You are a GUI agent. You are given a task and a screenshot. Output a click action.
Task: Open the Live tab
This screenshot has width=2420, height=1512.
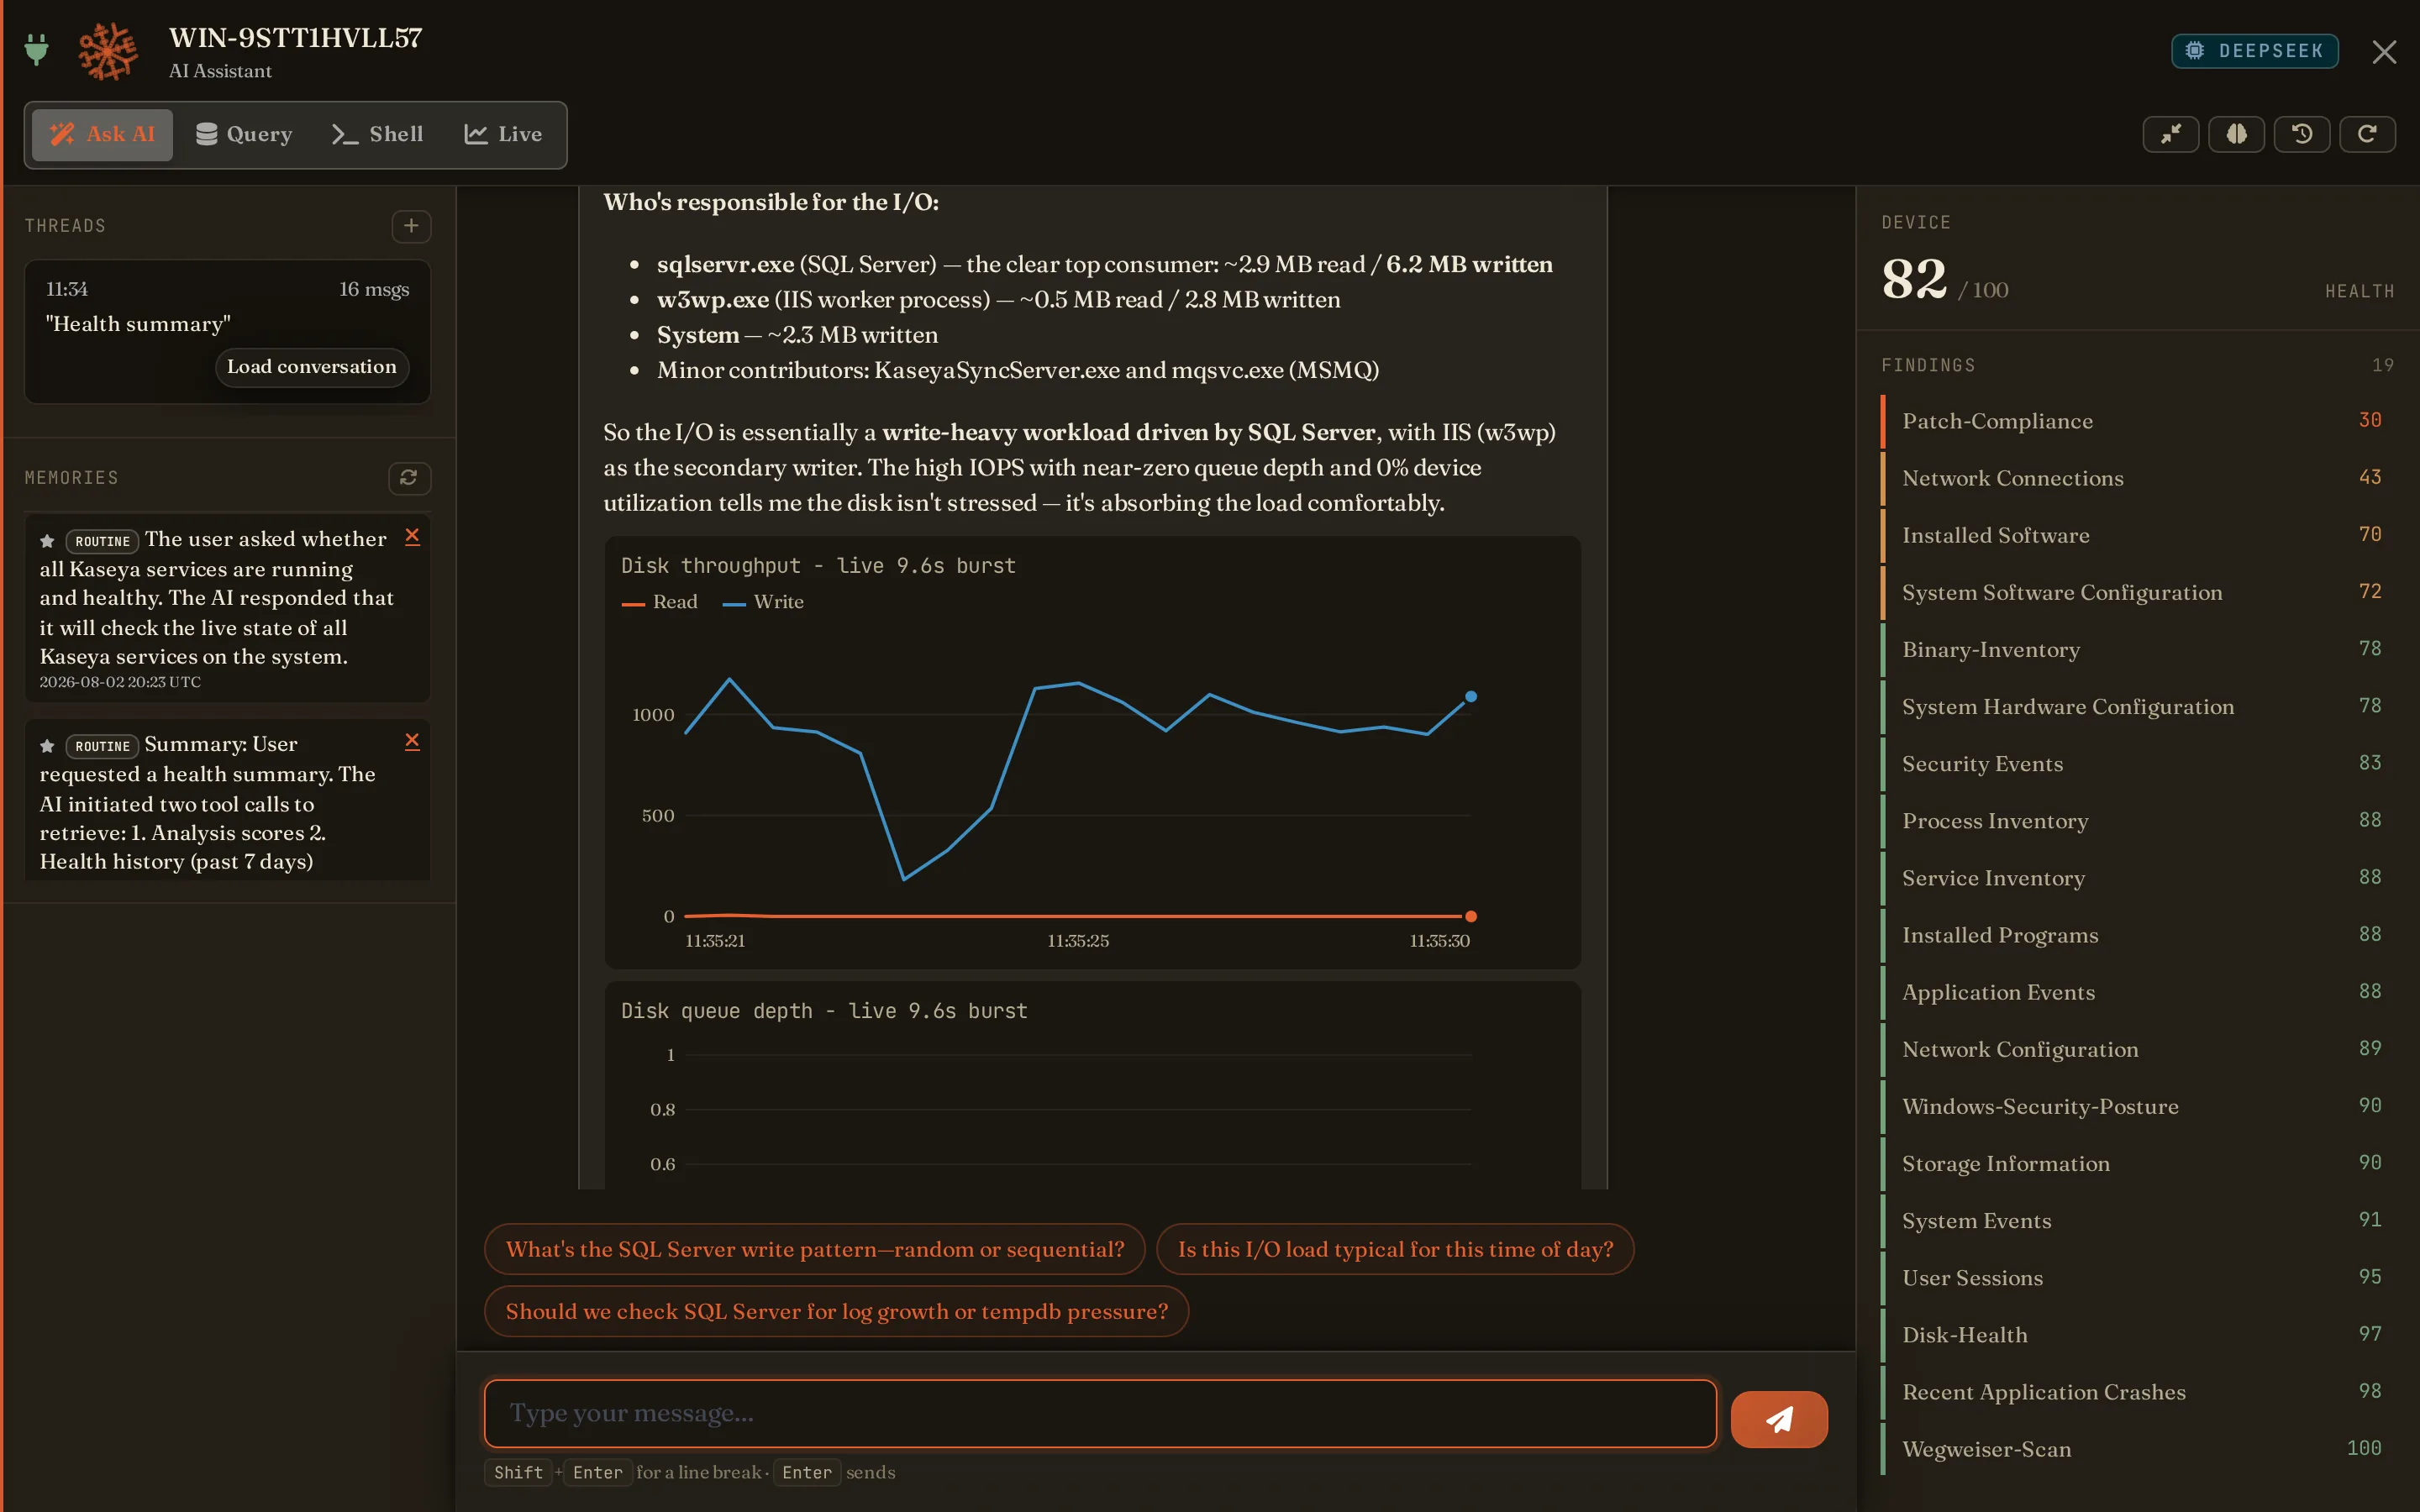point(503,134)
